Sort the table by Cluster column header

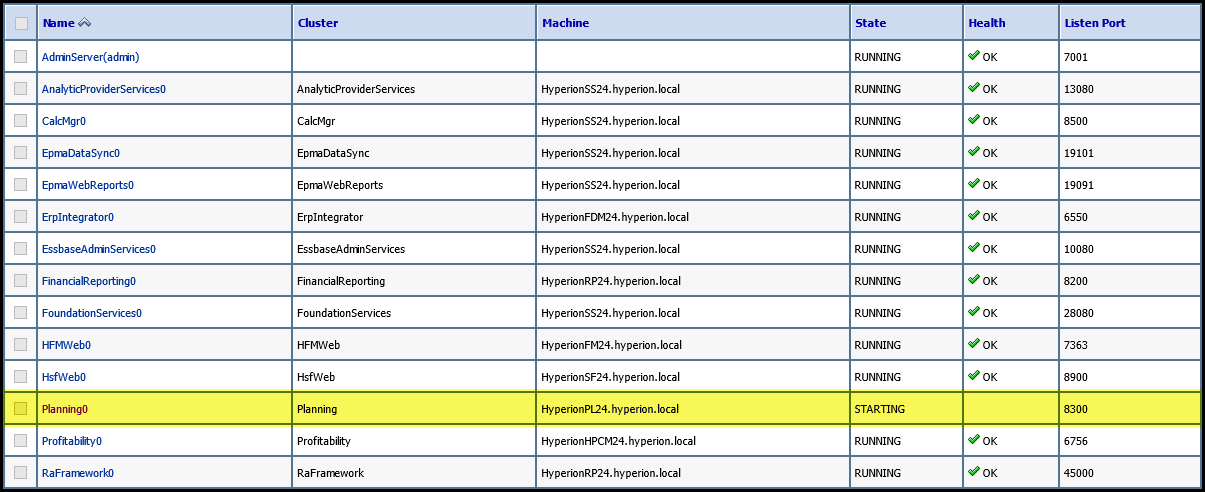[x=318, y=23]
